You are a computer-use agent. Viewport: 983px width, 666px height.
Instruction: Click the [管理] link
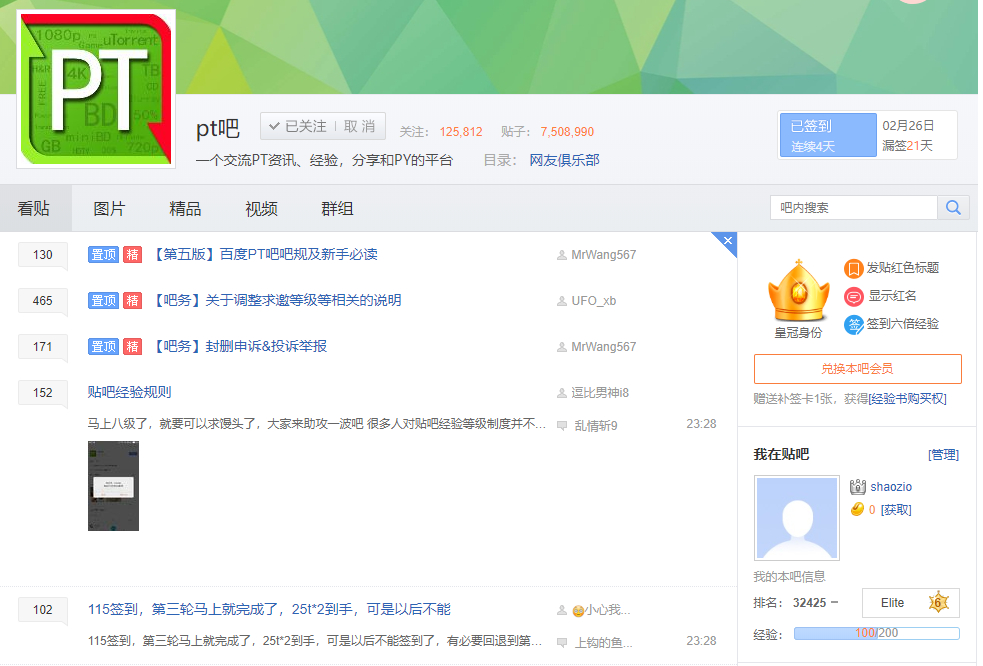click(944, 455)
